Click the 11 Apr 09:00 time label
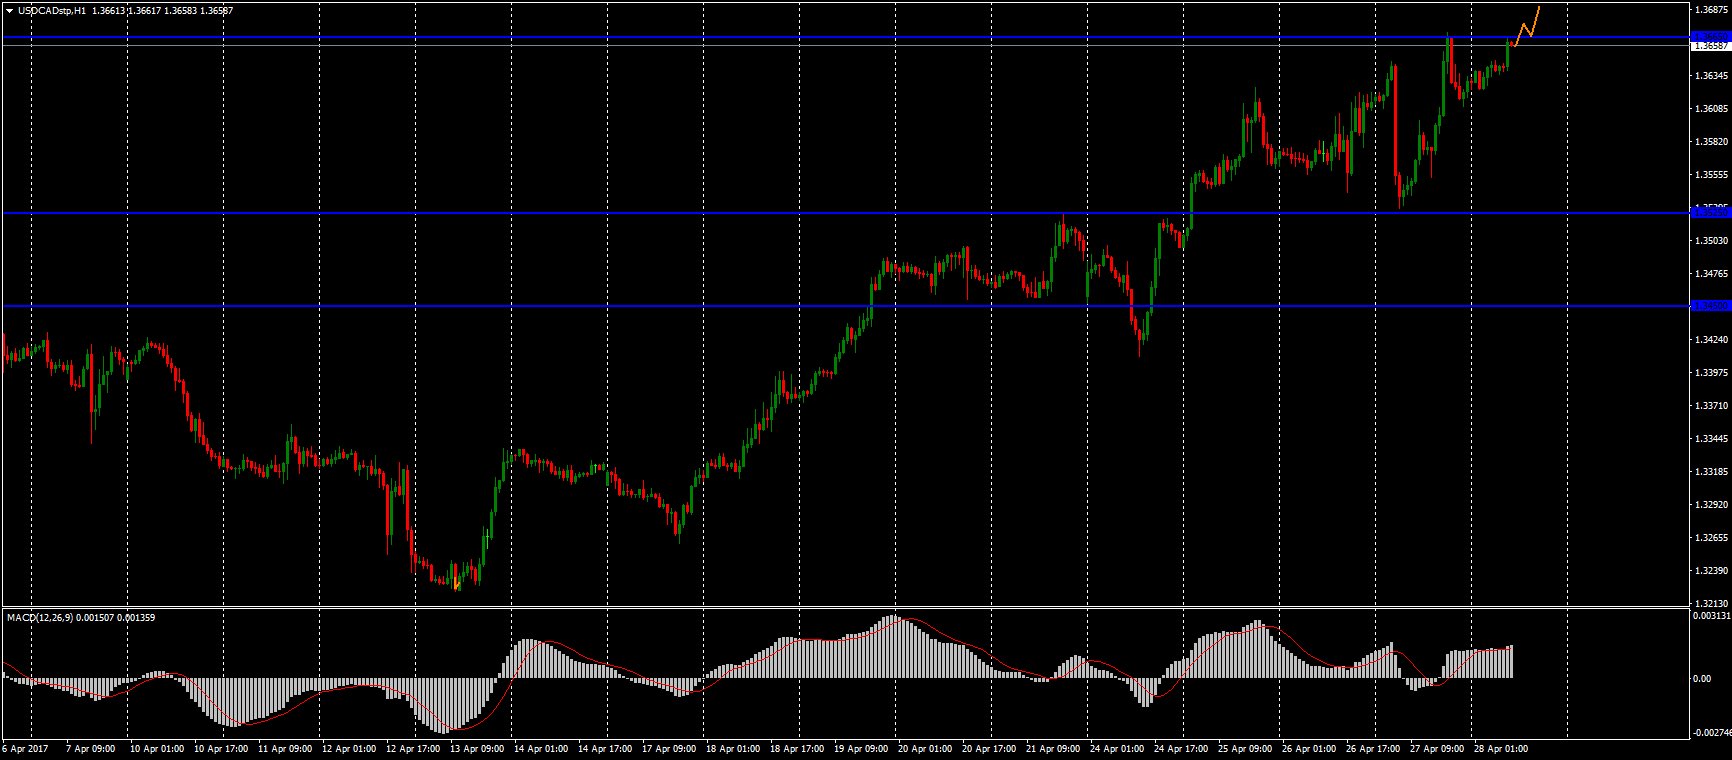This screenshot has height=760, width=1732. [285, 748]
